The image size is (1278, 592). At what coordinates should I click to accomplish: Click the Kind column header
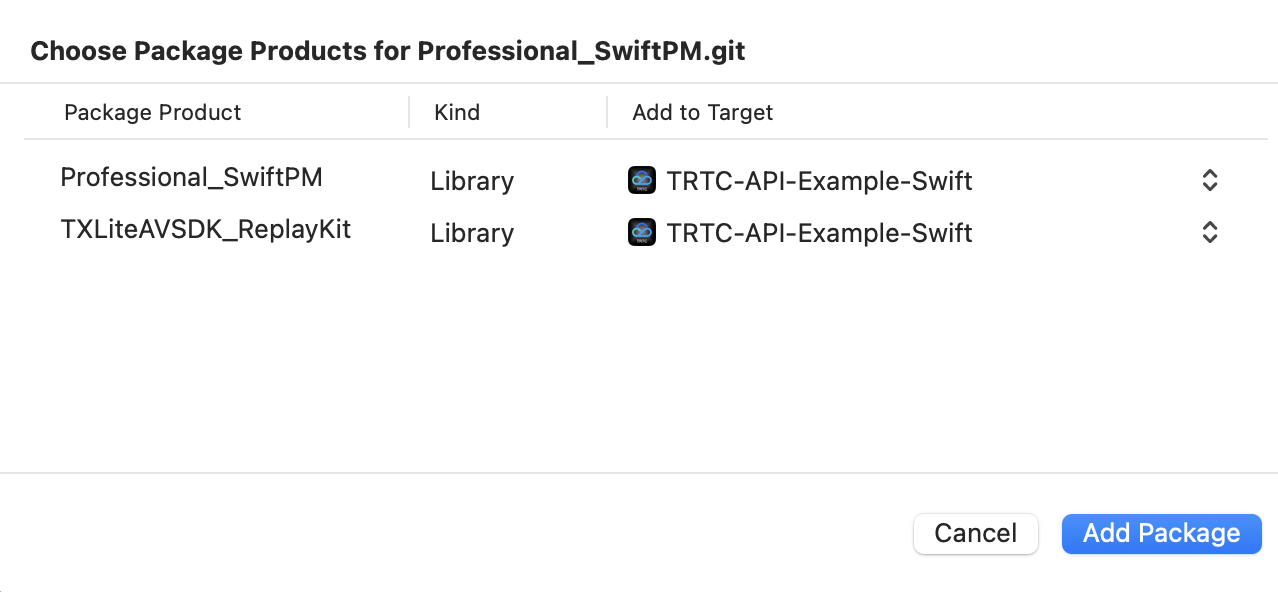457,112
